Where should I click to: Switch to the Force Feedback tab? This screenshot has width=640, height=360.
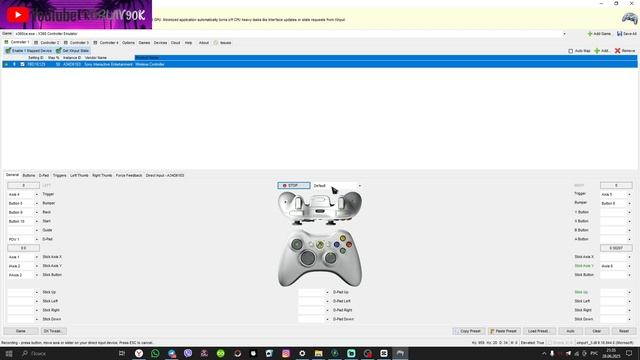[129, 176]
